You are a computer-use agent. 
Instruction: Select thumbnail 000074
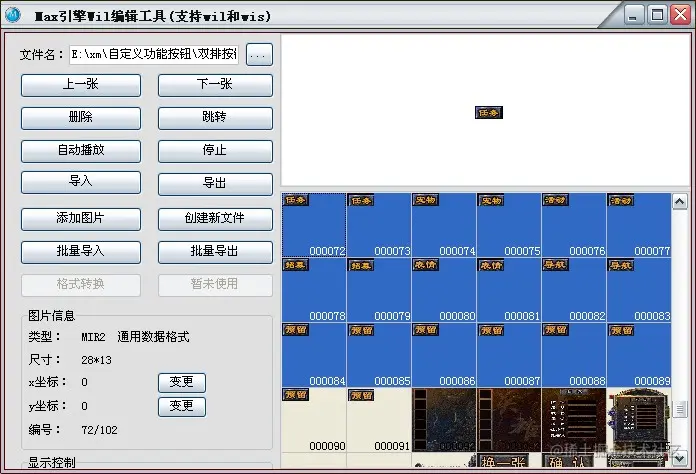point(444,225)
